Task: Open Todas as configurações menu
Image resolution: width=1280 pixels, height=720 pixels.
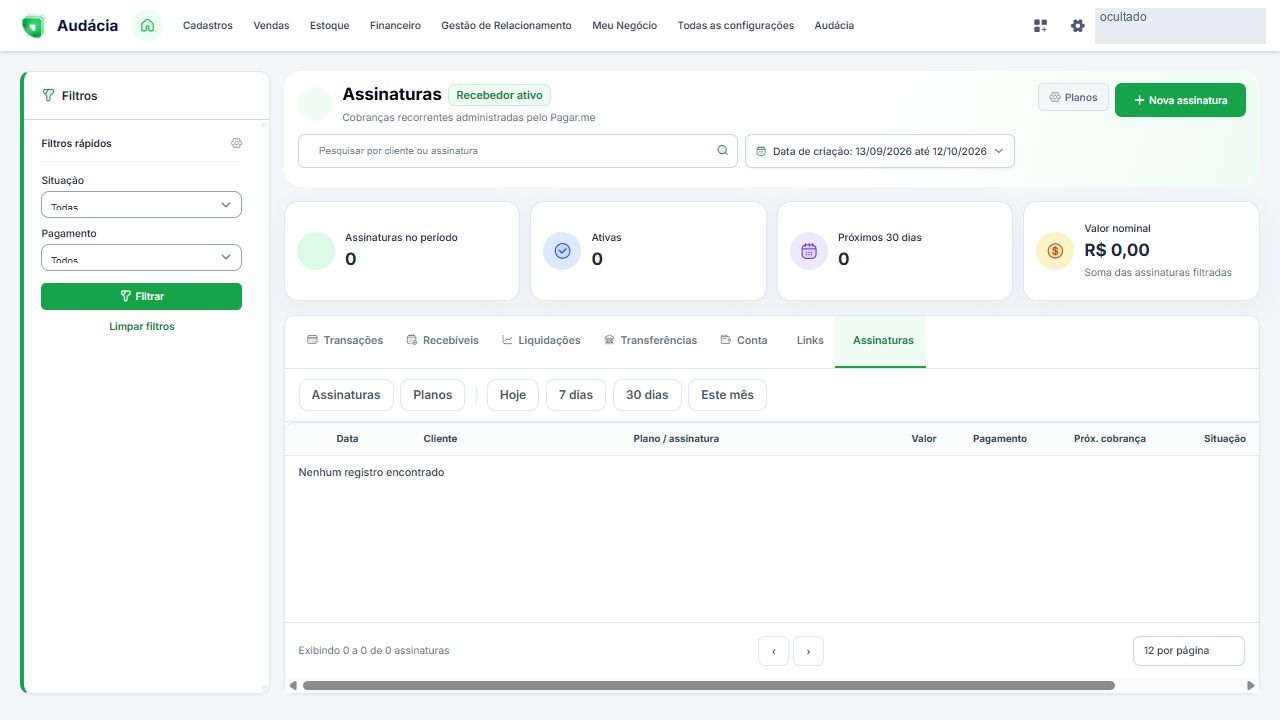Action: pyautogui.click(x=736, y=26)
